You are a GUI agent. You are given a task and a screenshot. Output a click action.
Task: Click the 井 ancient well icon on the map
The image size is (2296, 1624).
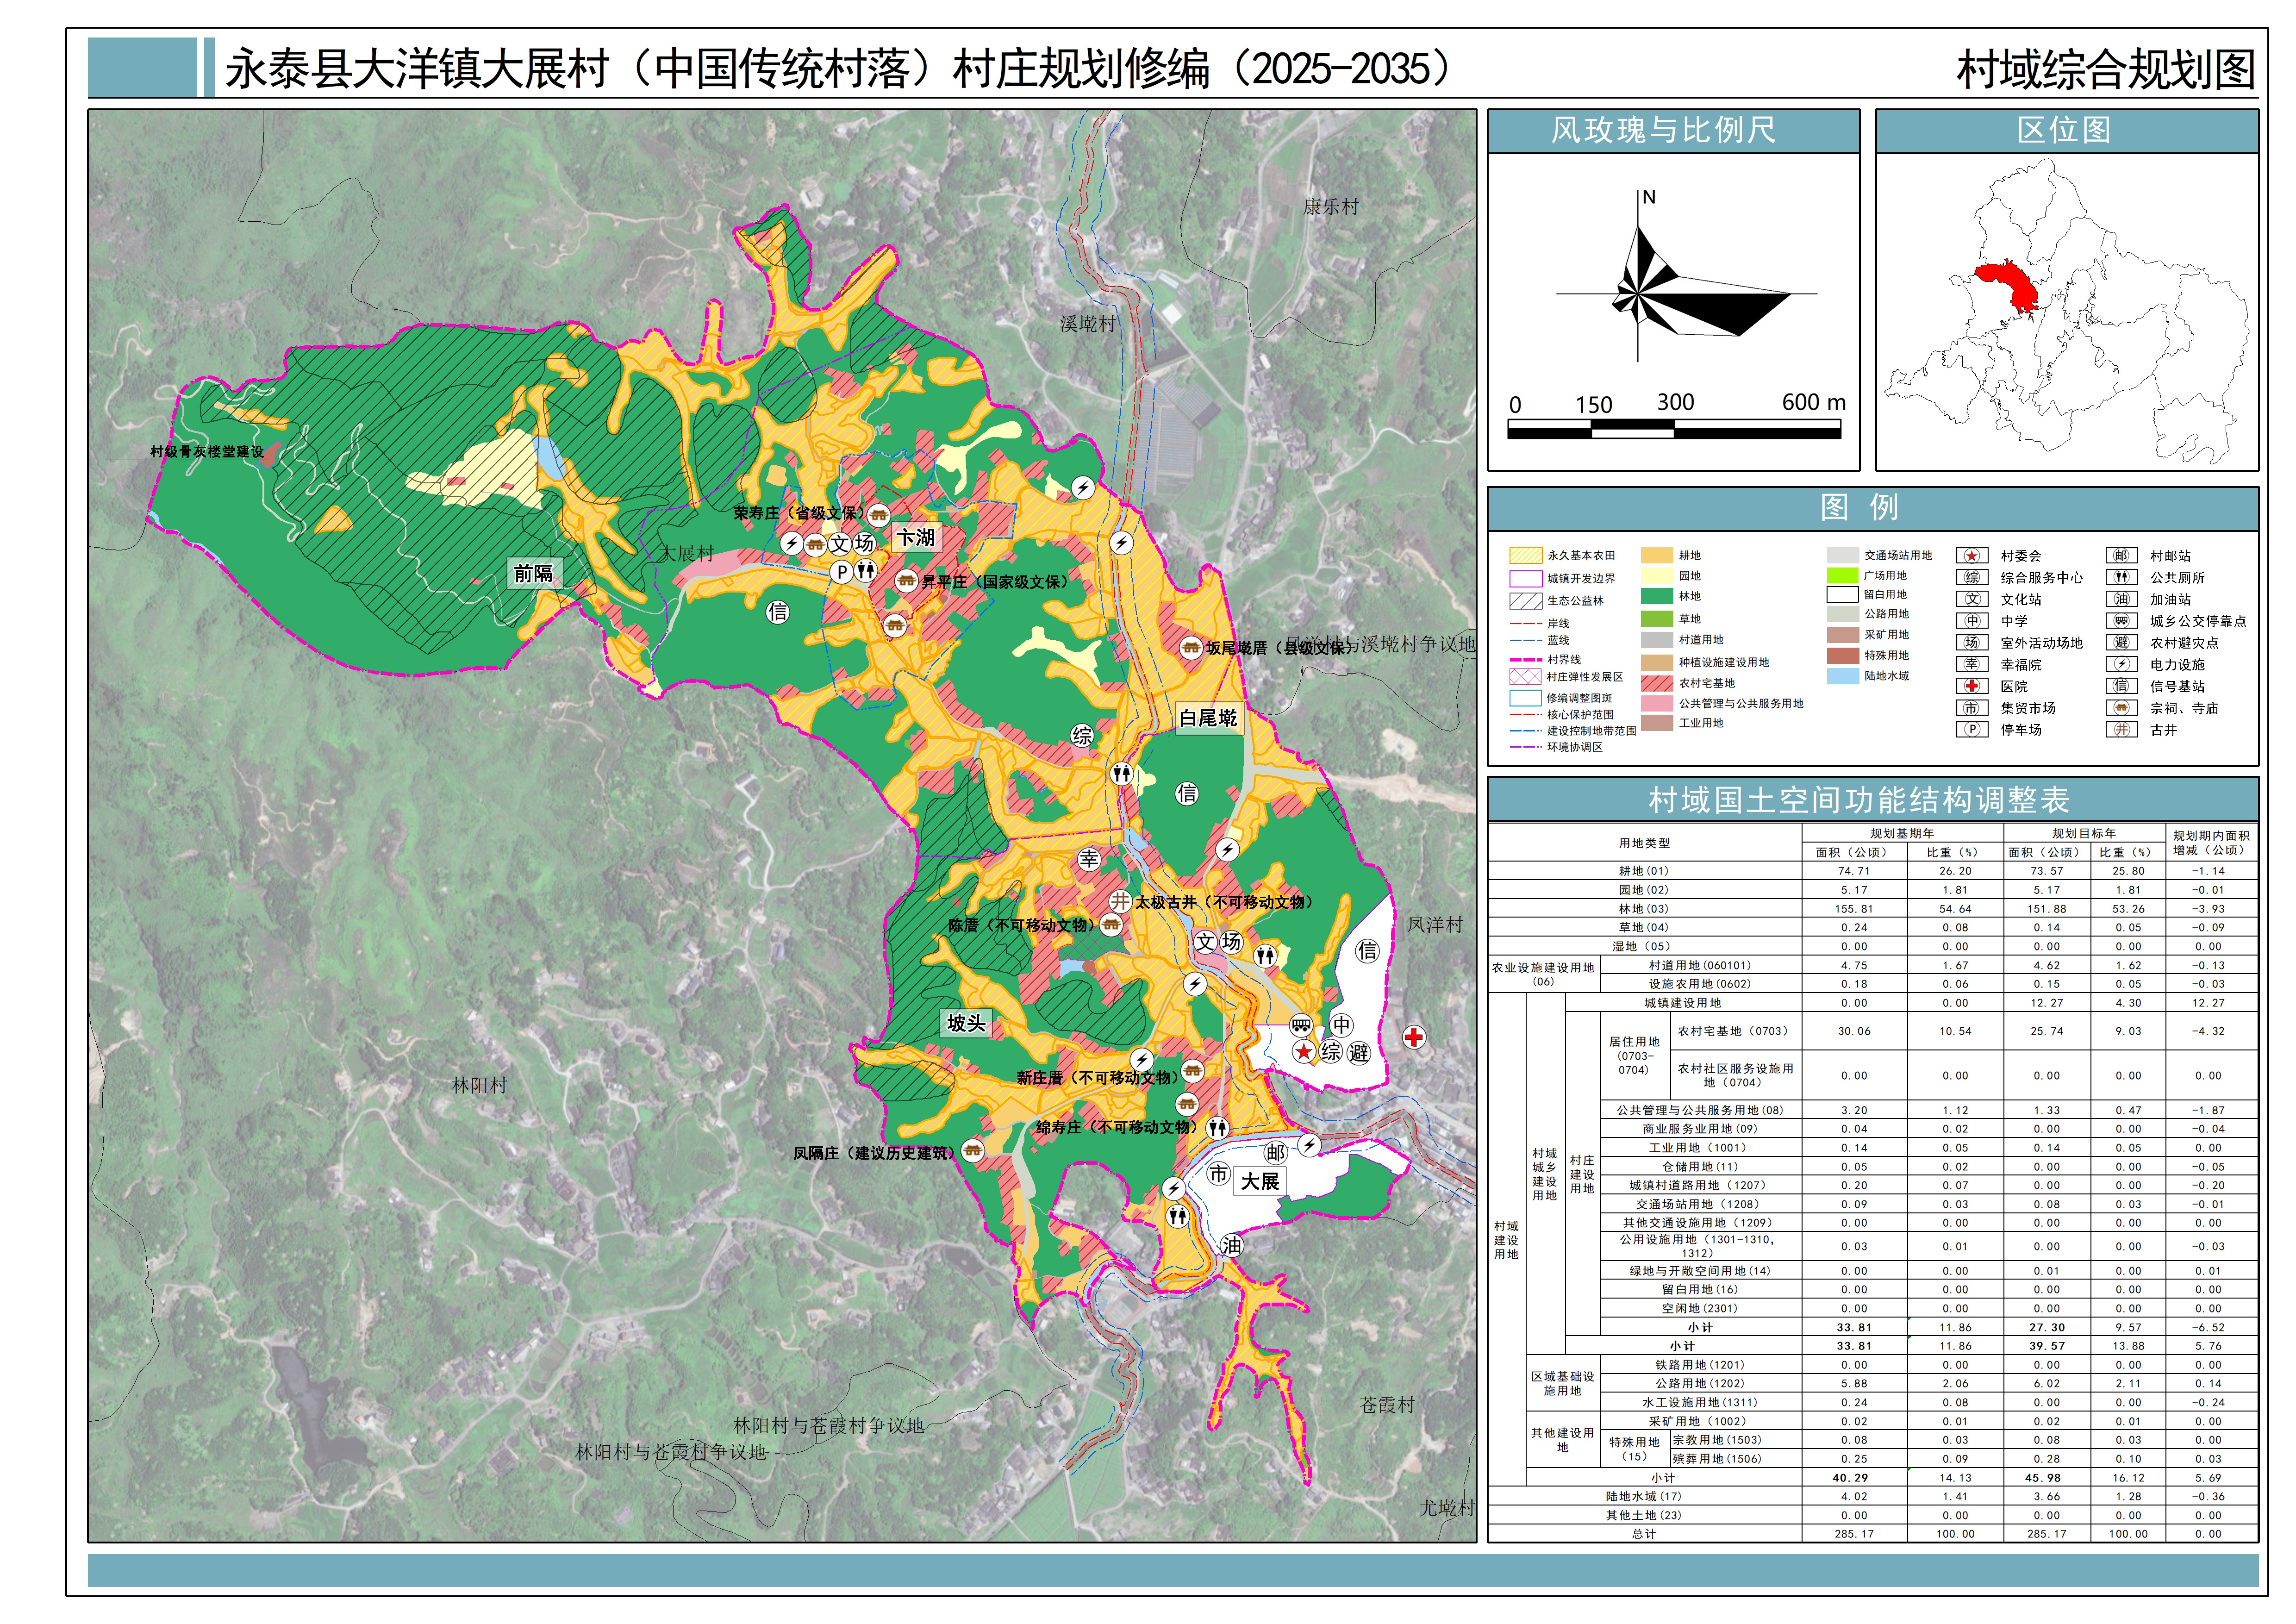click(1120, 901)
